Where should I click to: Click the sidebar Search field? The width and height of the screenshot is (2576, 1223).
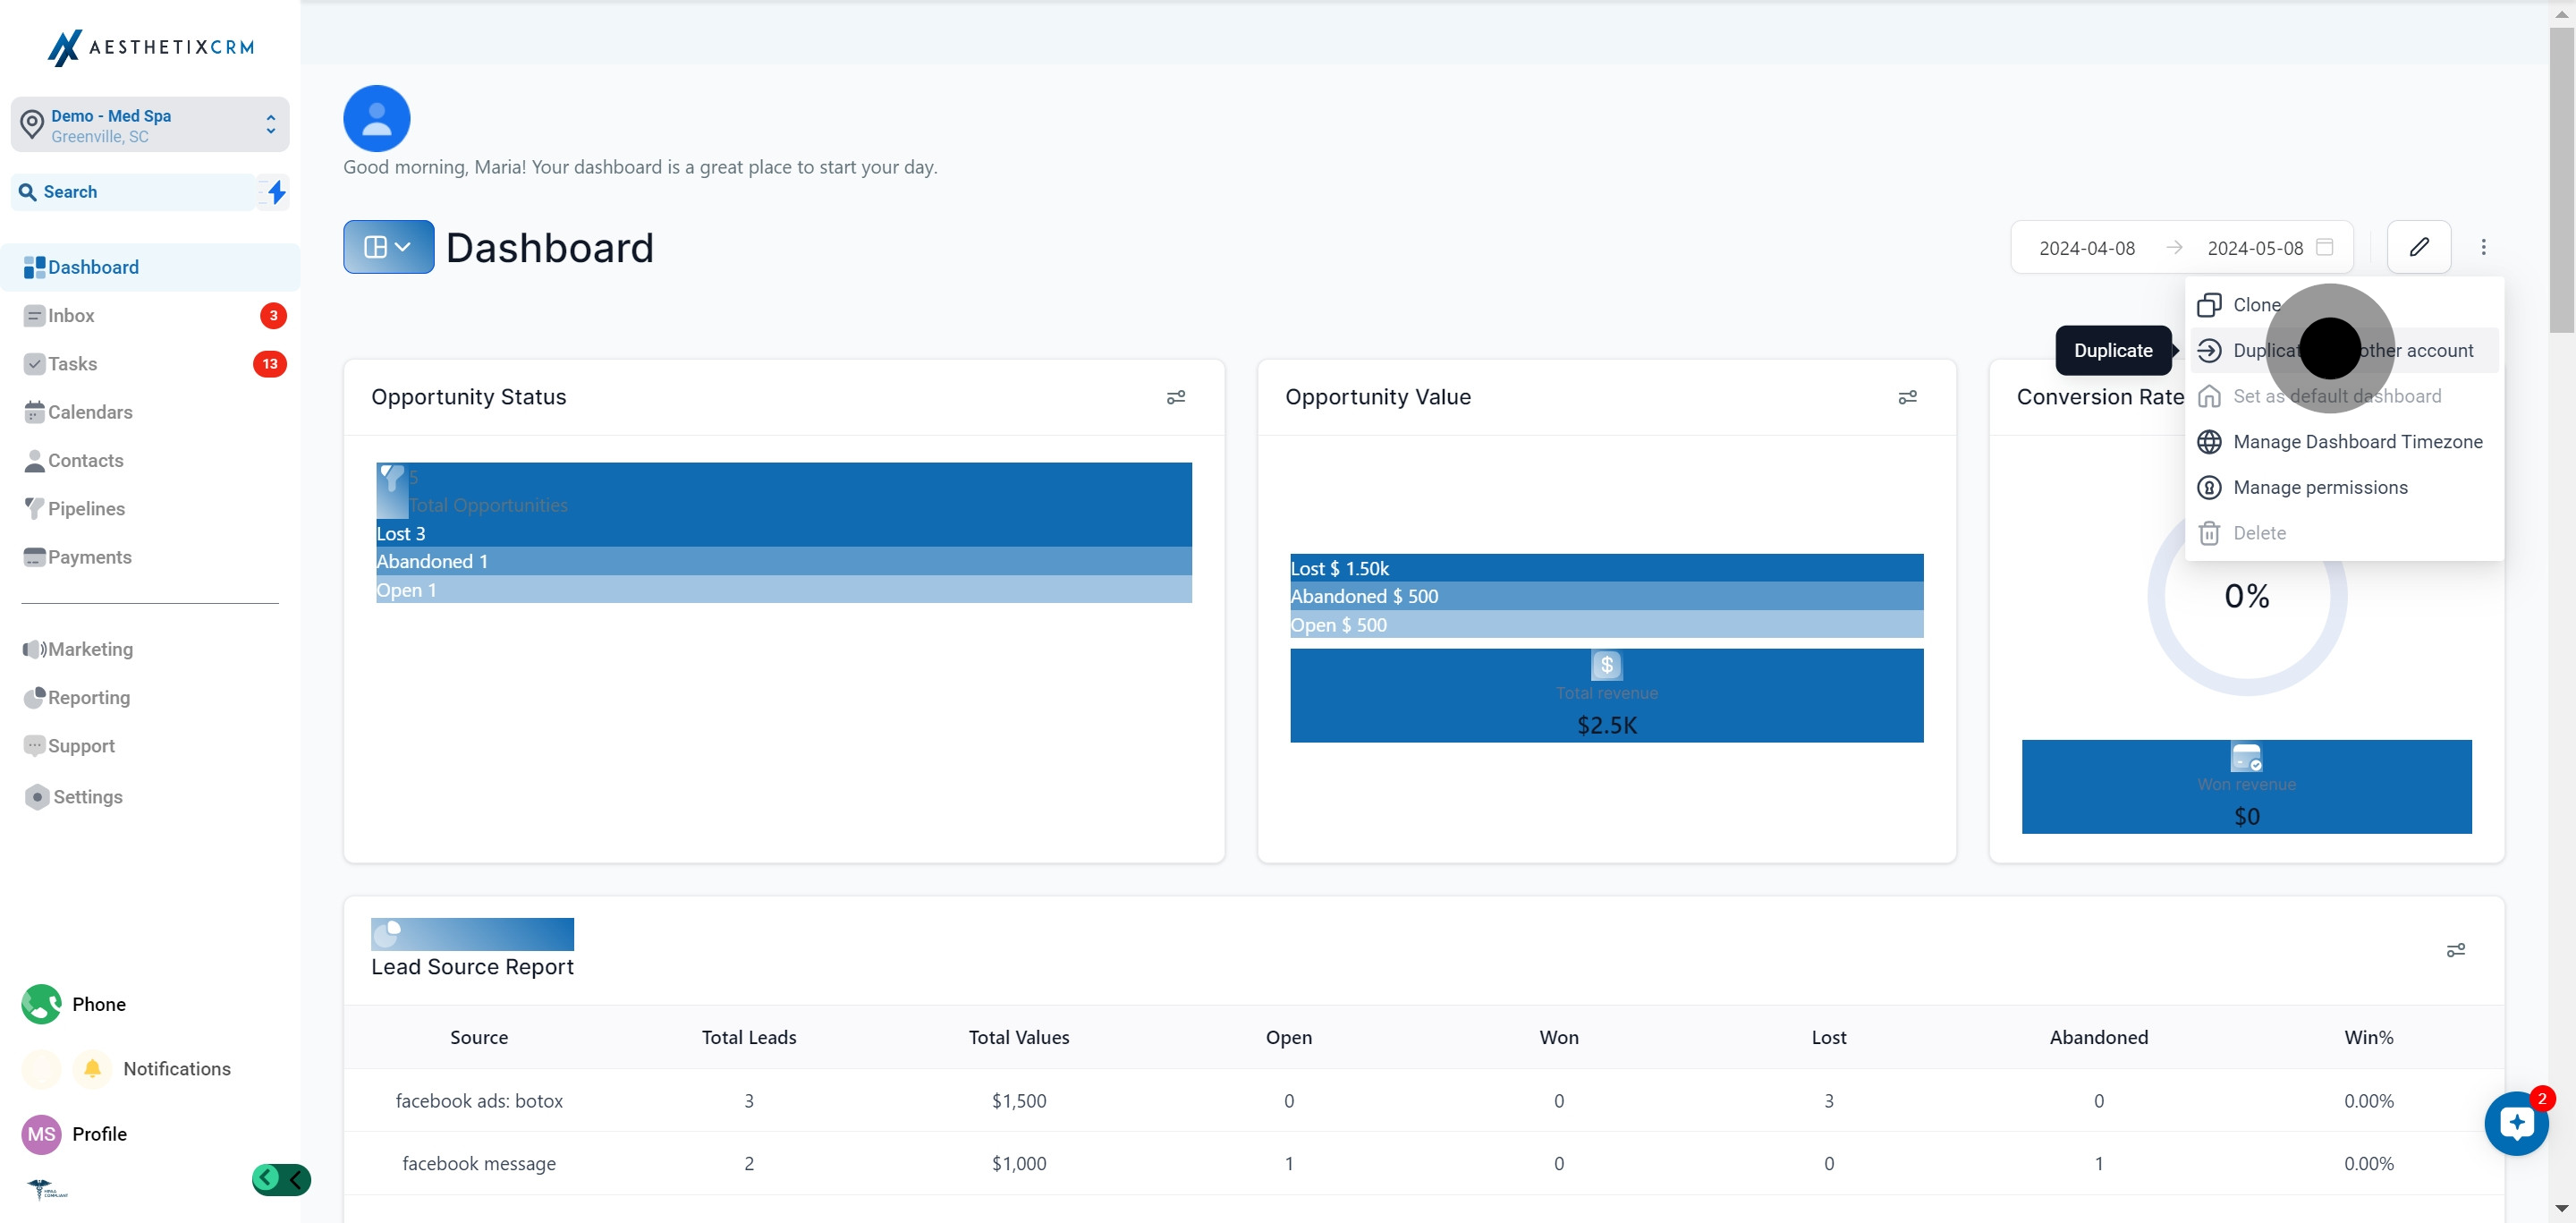[135, 192]
